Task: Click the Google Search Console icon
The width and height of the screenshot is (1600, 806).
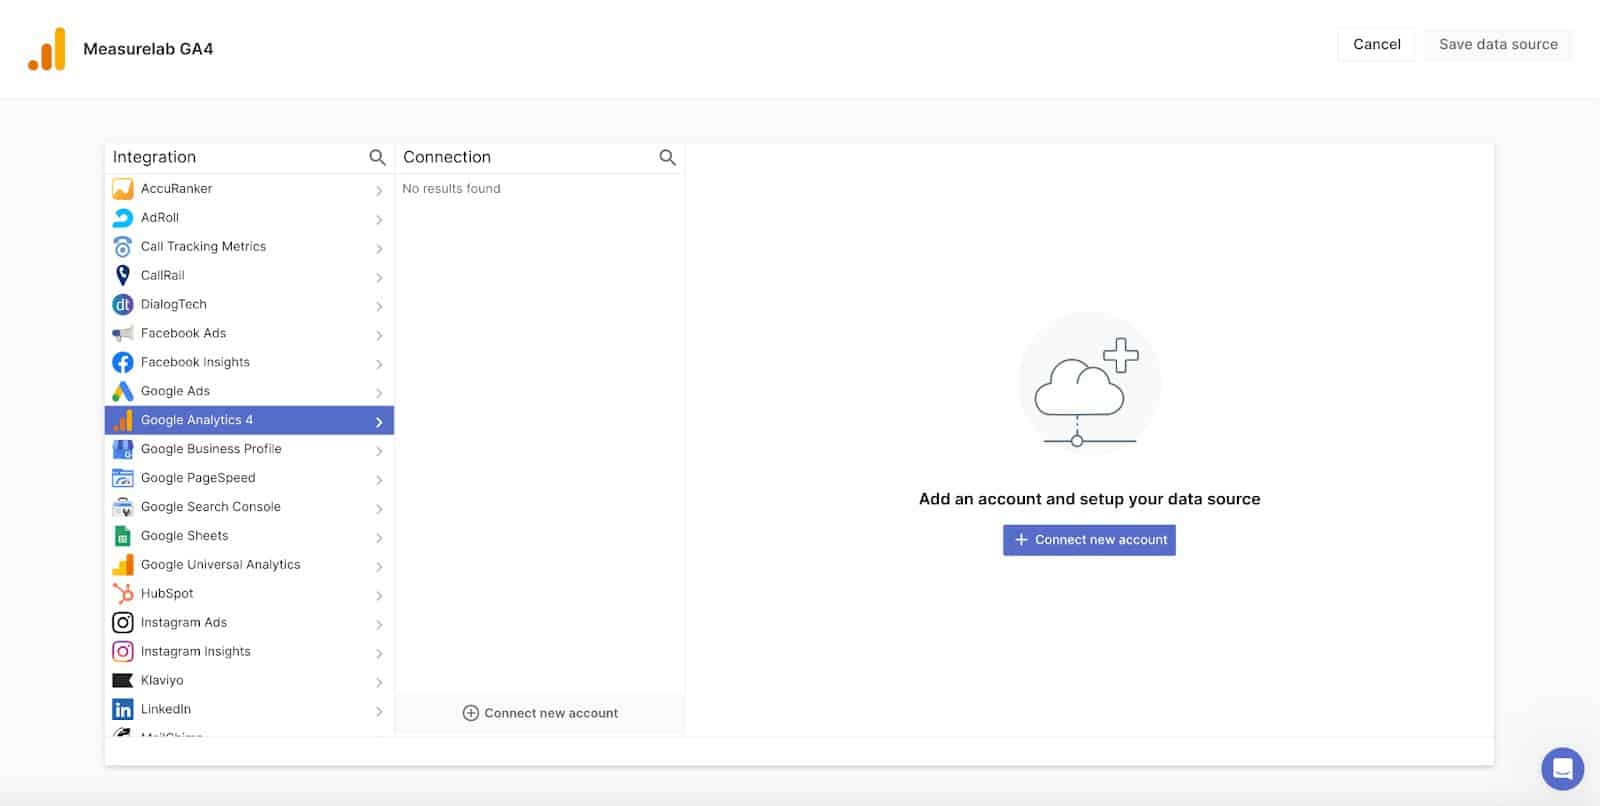Action: coord(123,508)
